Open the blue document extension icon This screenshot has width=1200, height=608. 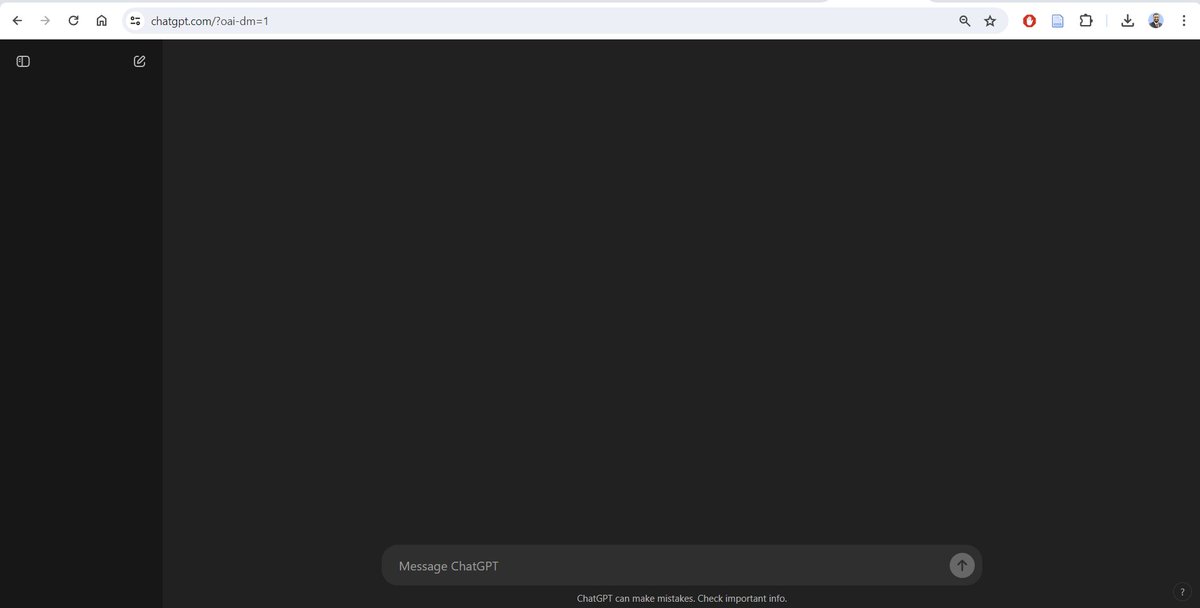(1057, 20)
